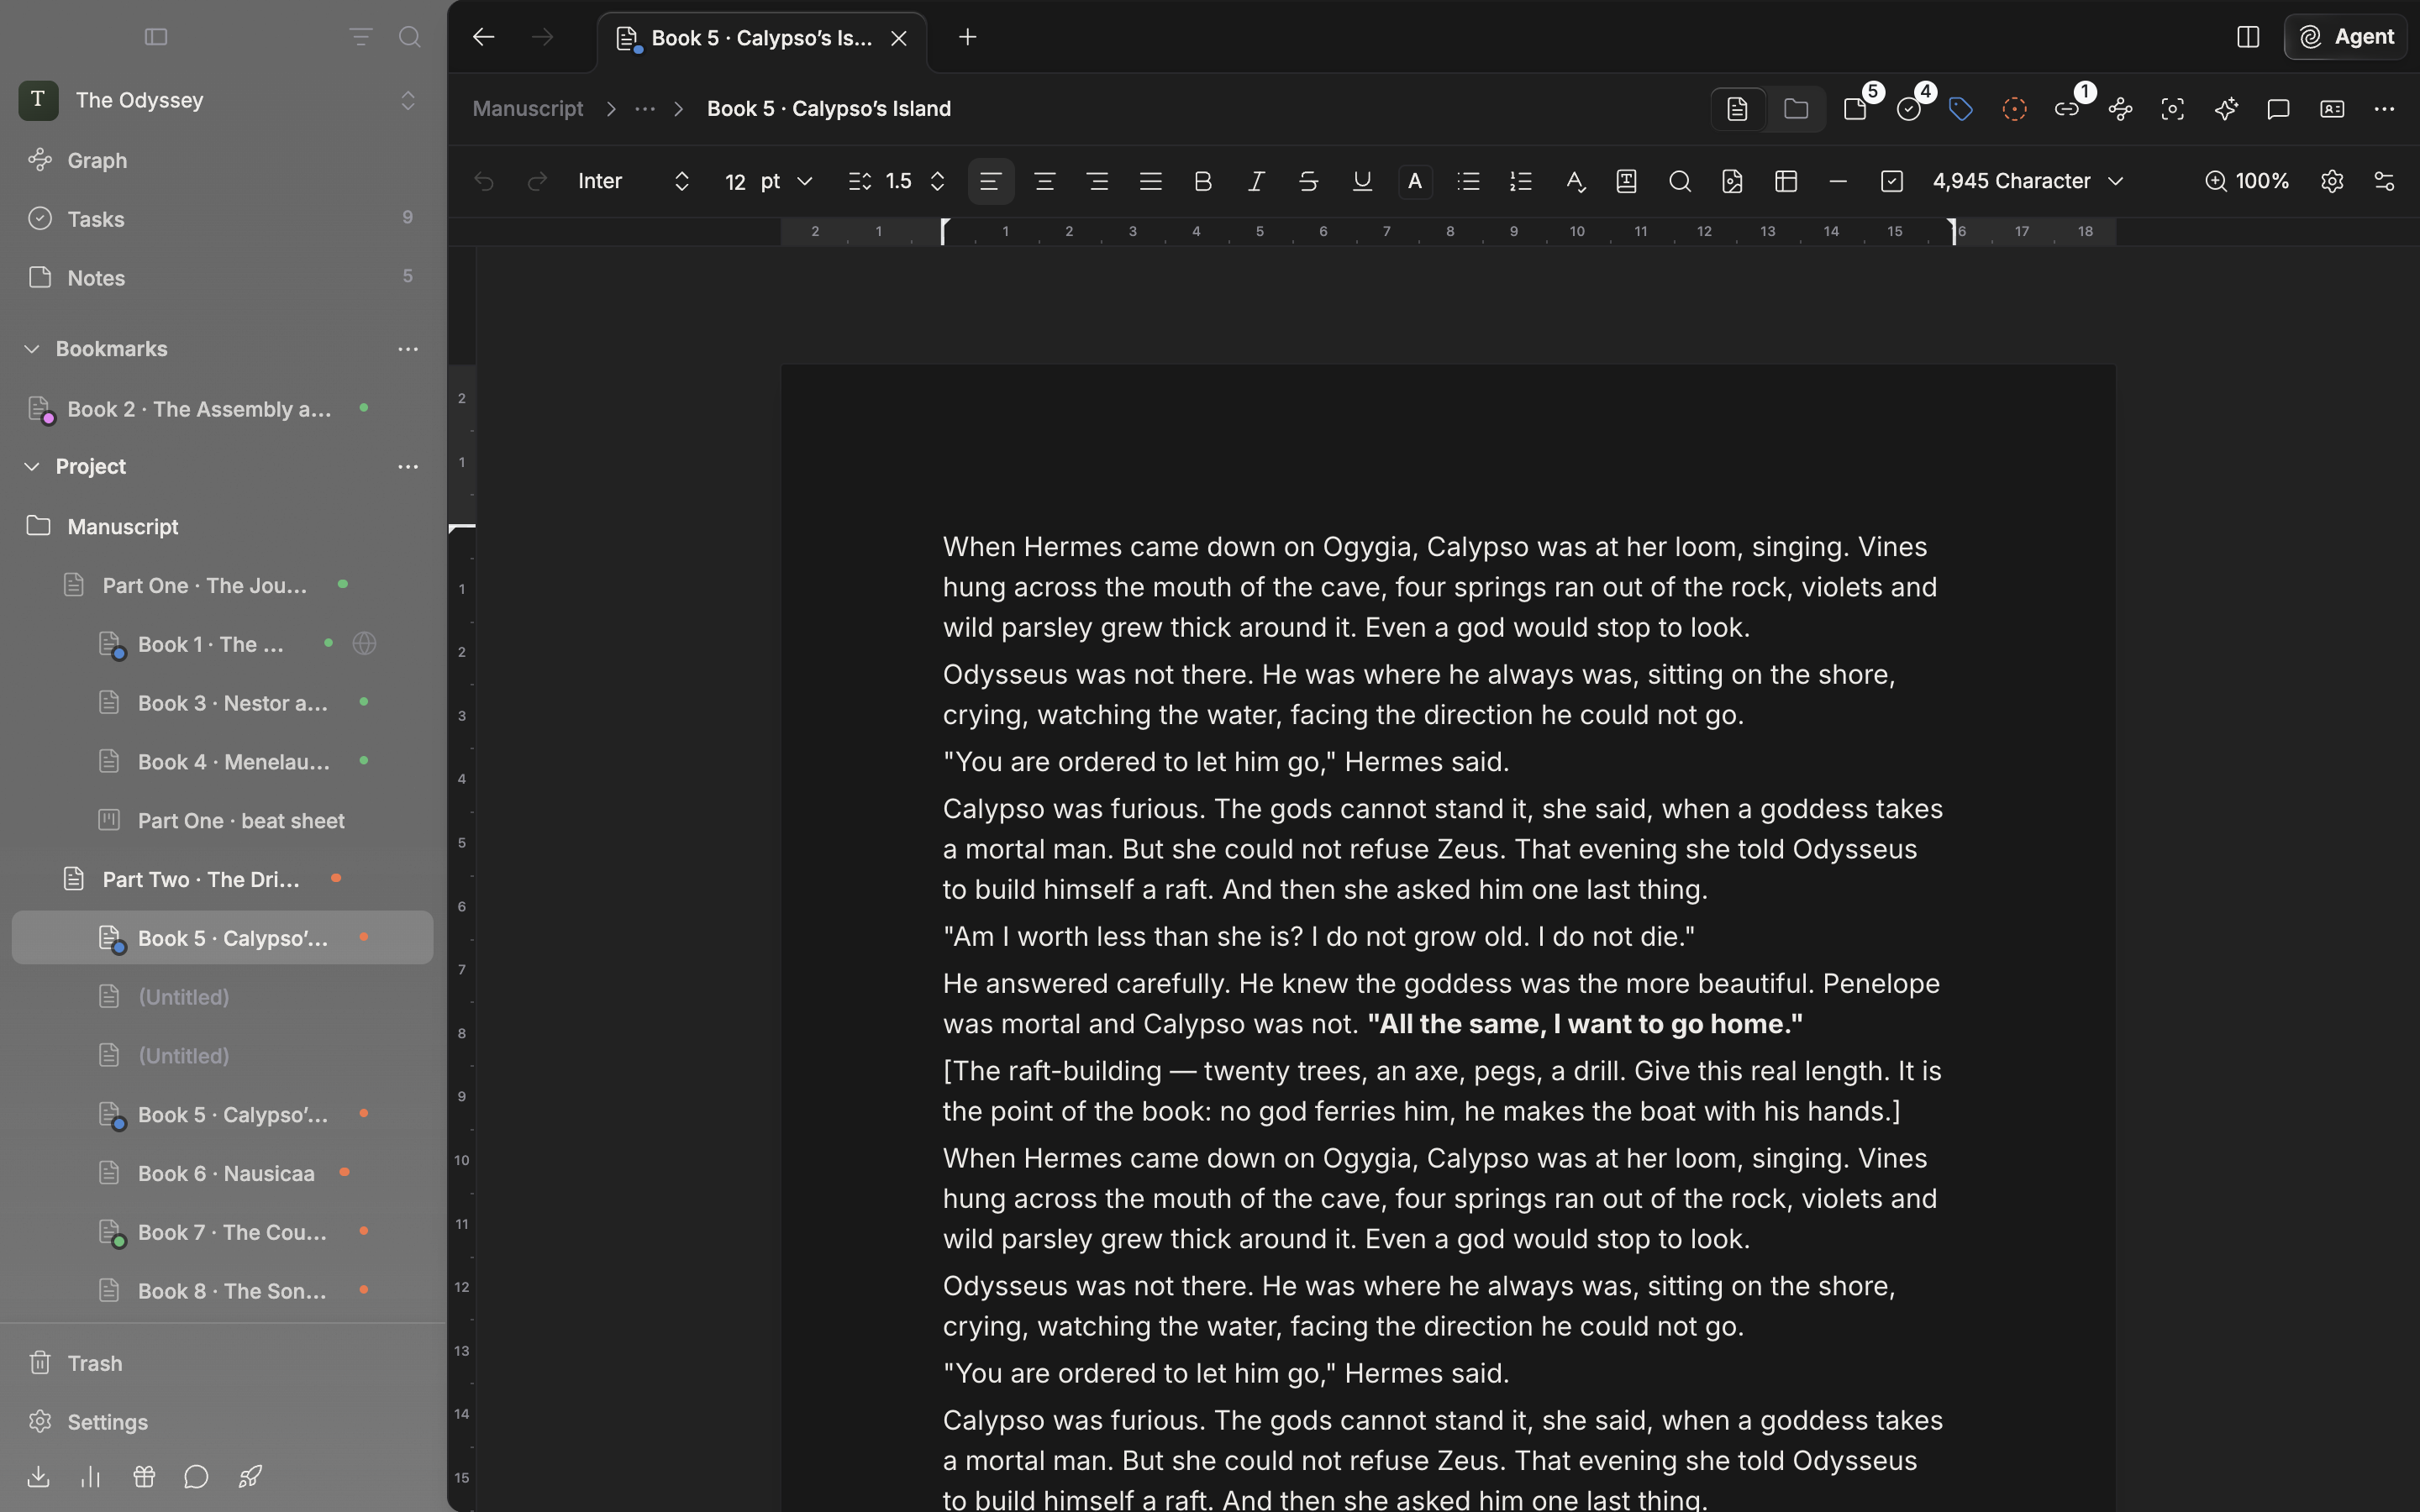The image size is (2420, 1512).
Task: Switch to document view mode
Action: pos(1738,109)
